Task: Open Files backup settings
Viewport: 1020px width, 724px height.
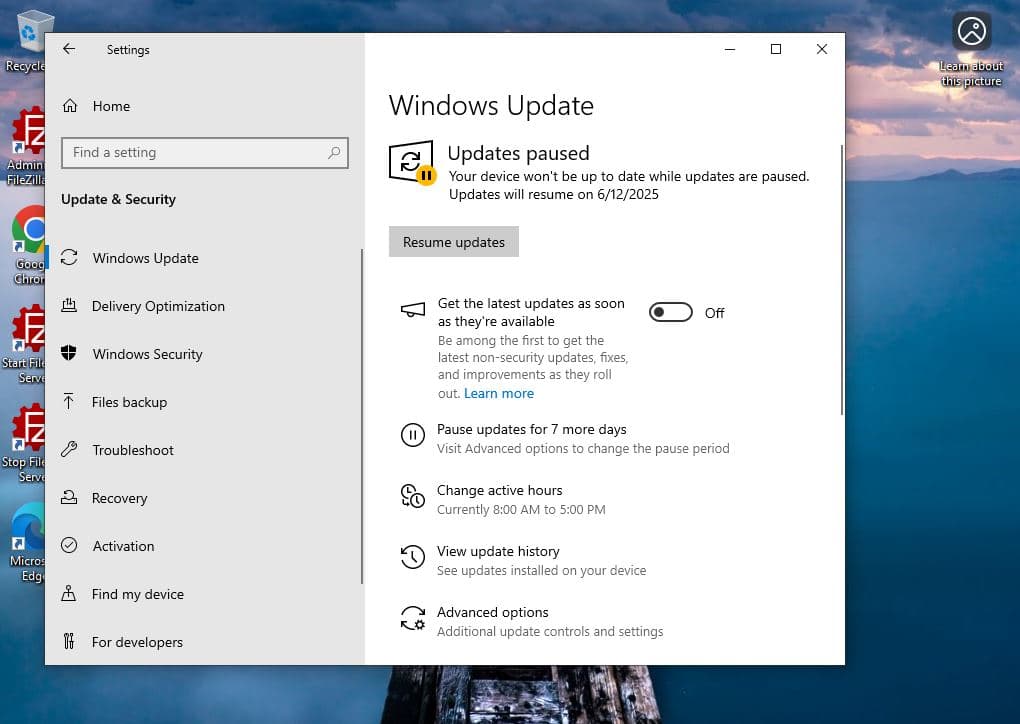Action: point(129,402)
